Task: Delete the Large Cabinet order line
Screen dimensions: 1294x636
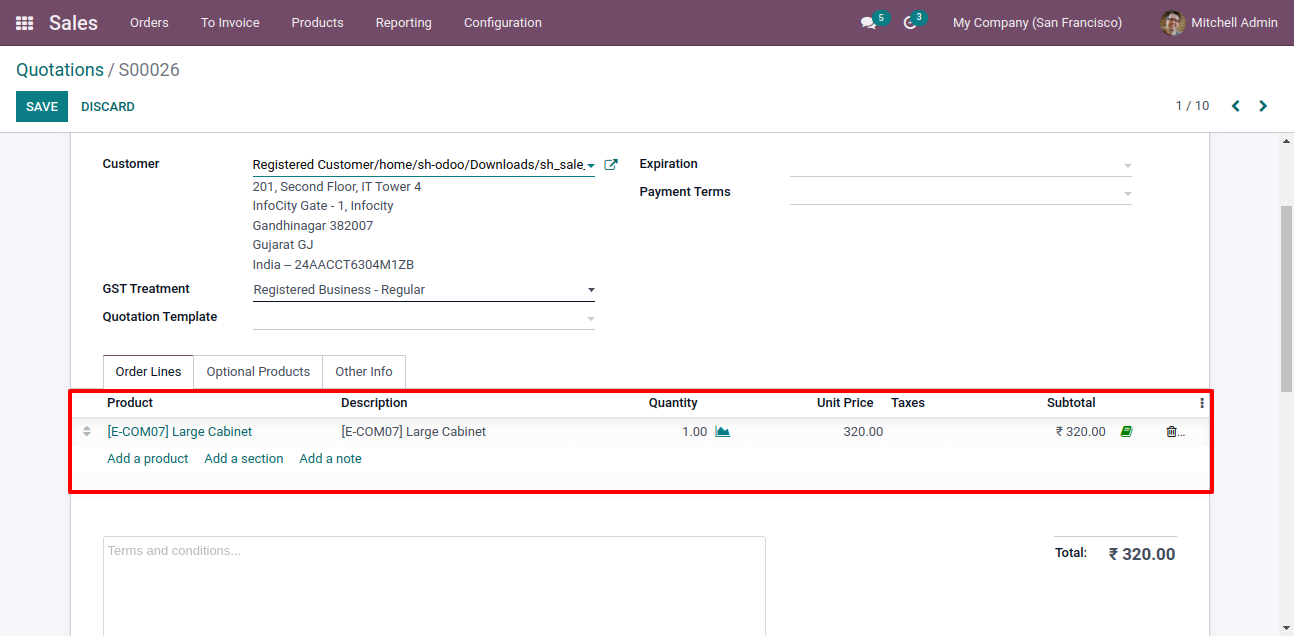Action: click(x=1172, y=432)
